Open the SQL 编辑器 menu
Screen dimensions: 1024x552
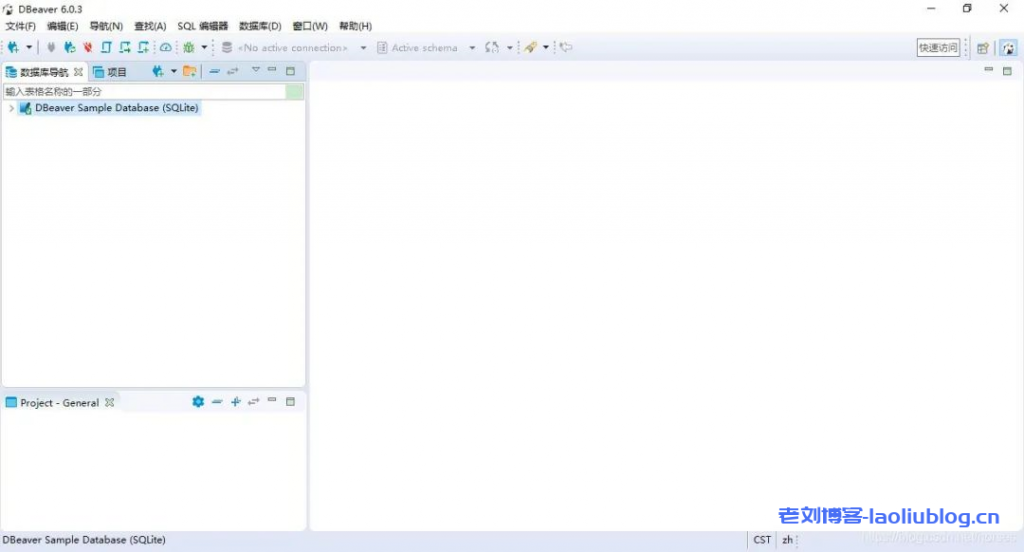pyautogui.click(x=202, y=26)
